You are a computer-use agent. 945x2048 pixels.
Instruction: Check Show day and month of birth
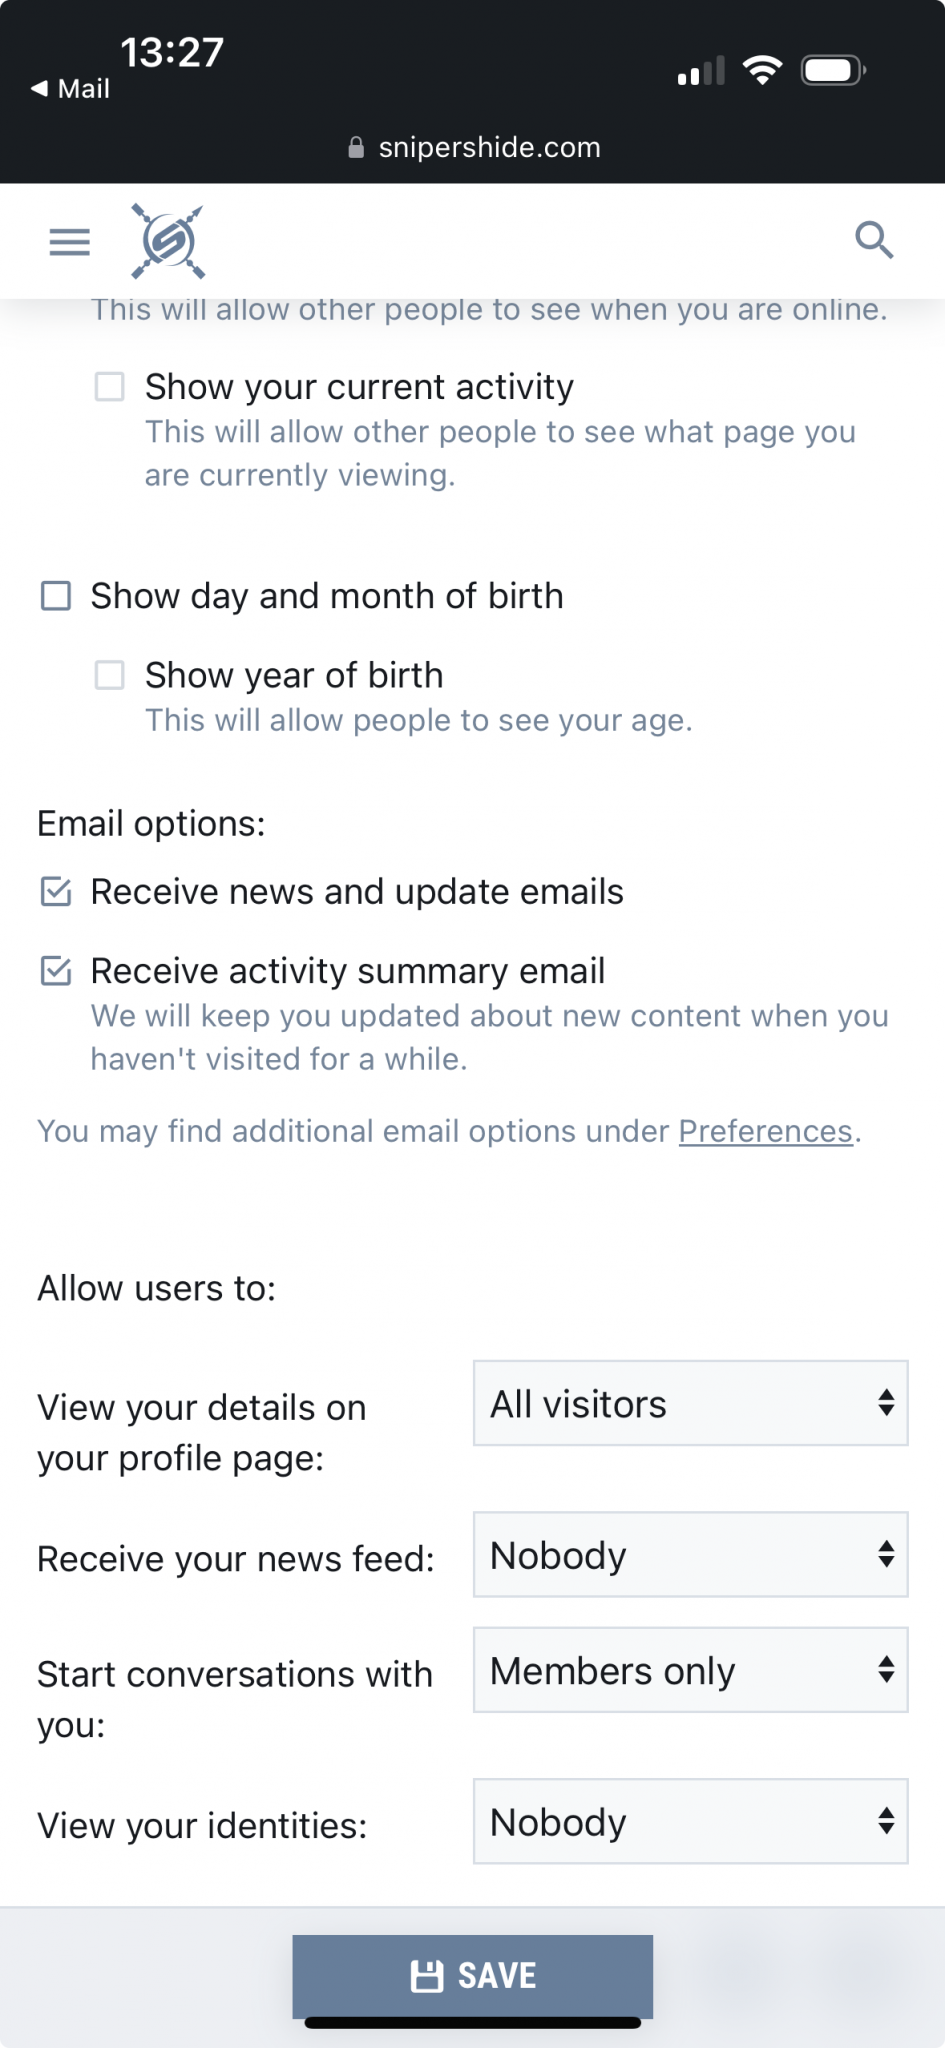(56, 596)
